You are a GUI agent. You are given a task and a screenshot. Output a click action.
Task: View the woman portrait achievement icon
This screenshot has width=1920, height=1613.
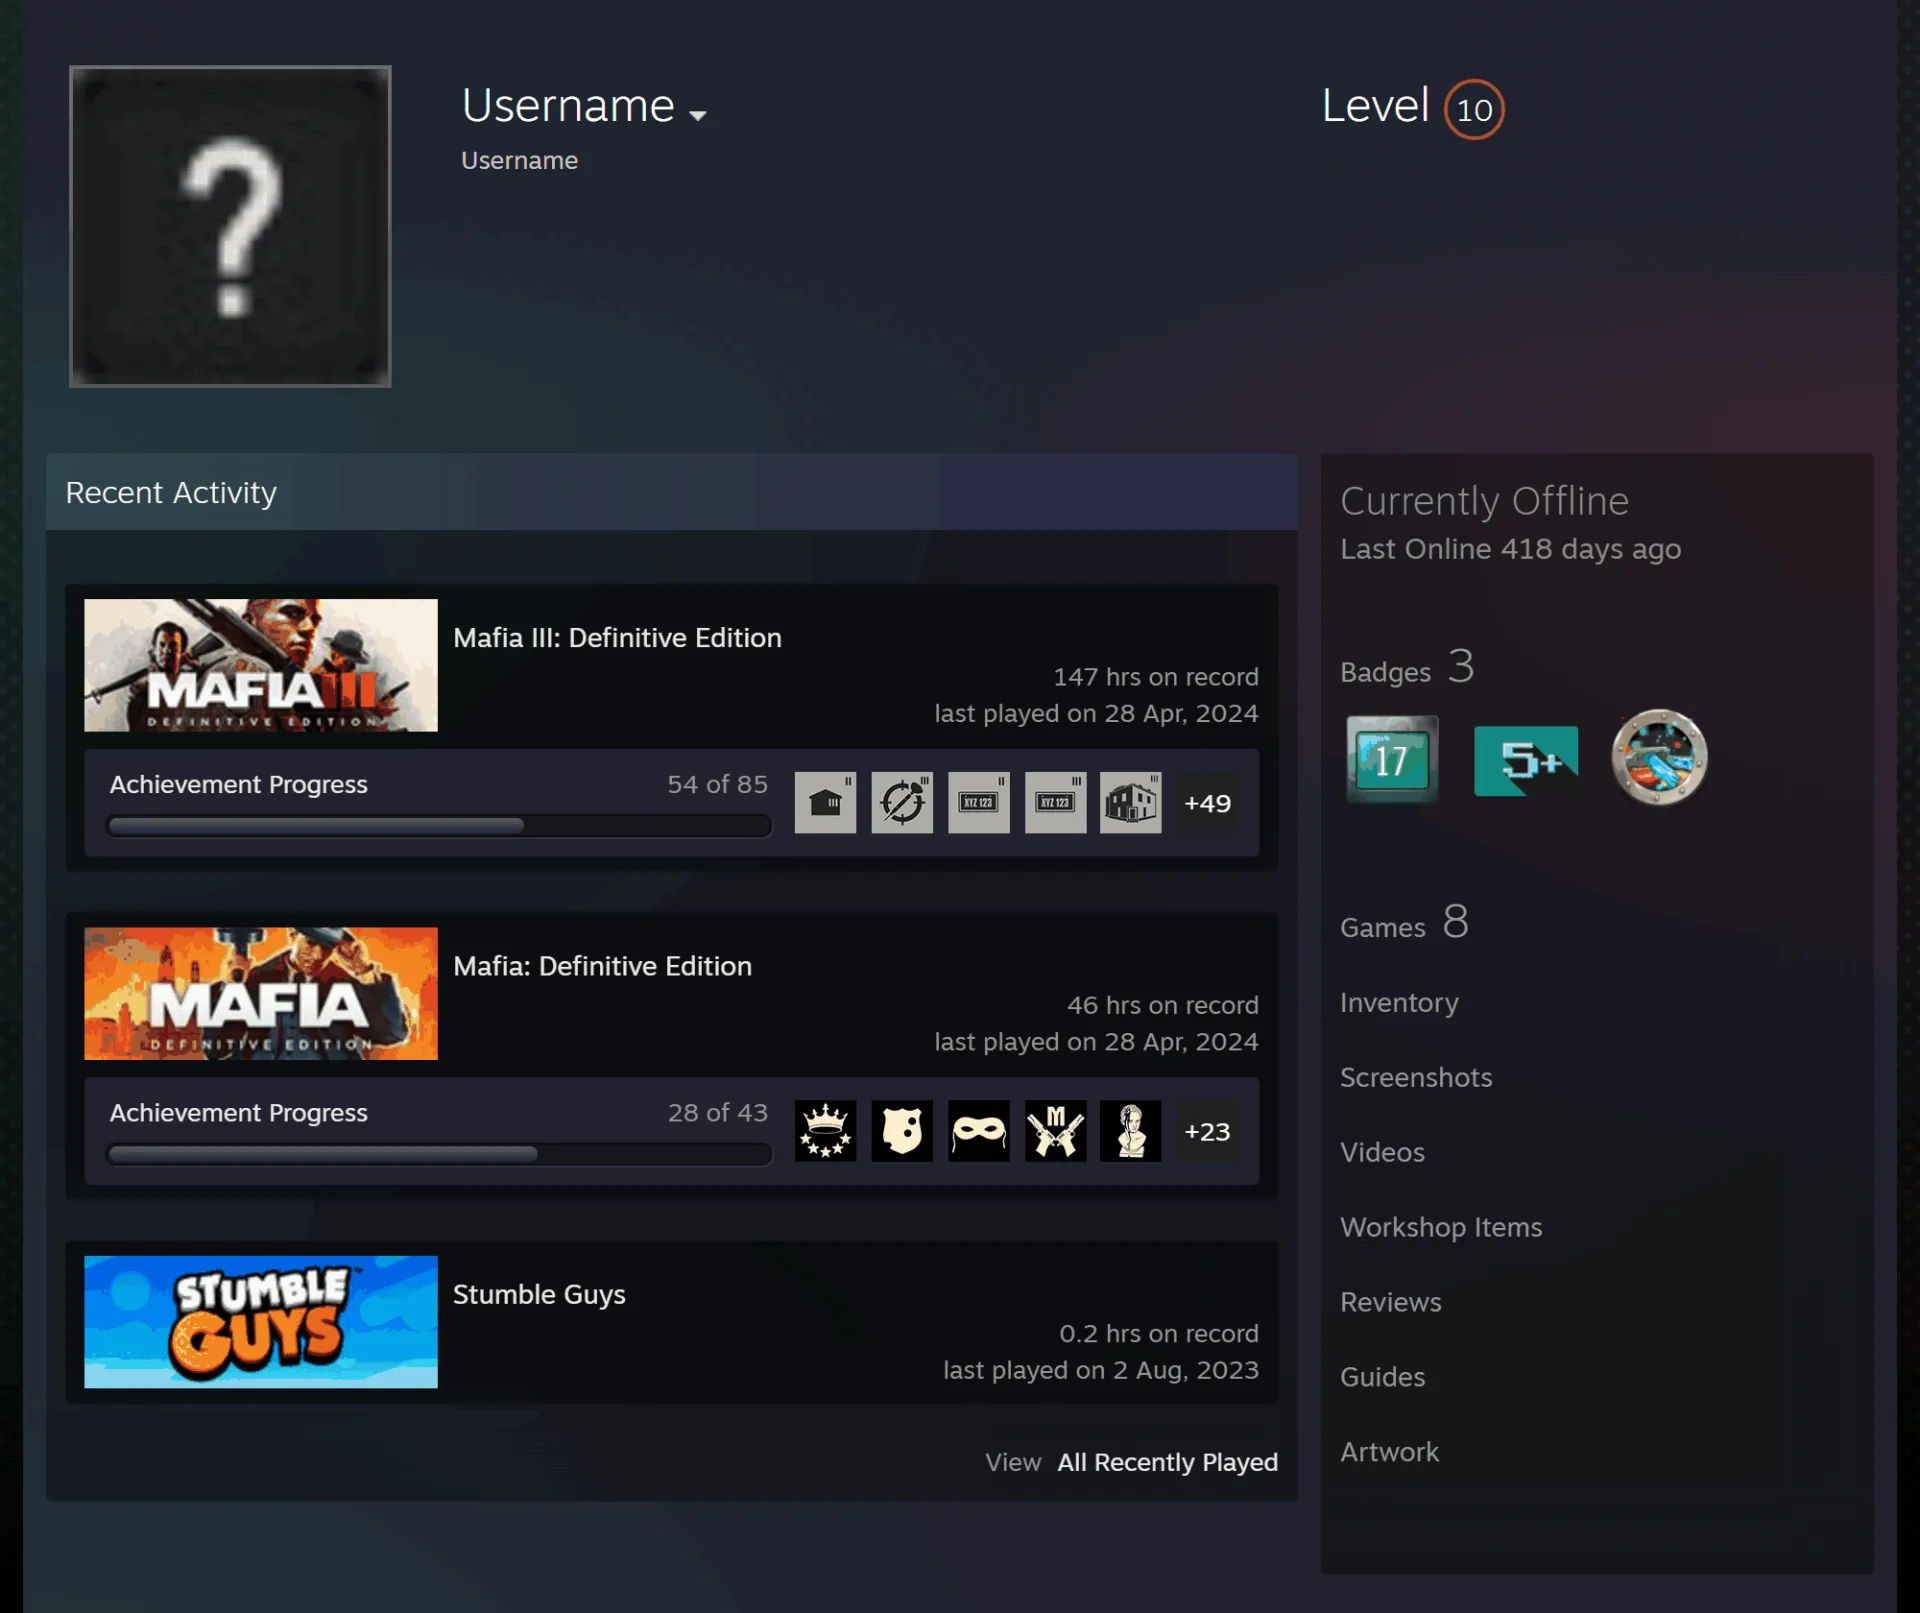(1131, 1131)
